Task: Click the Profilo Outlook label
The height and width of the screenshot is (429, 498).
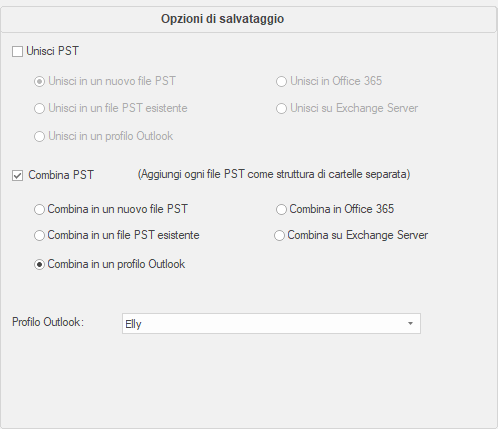Action: 48,322
